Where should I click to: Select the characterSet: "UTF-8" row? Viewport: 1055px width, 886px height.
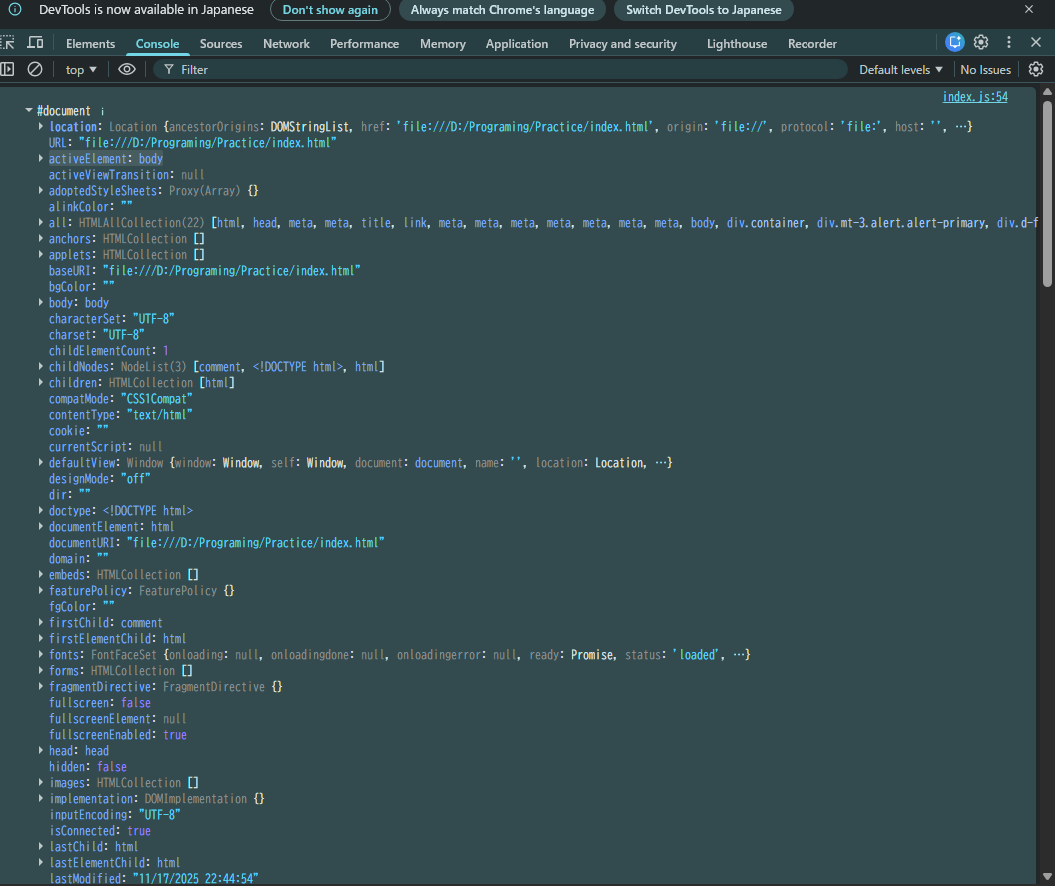pyautogui.click(x=112, y=319)
